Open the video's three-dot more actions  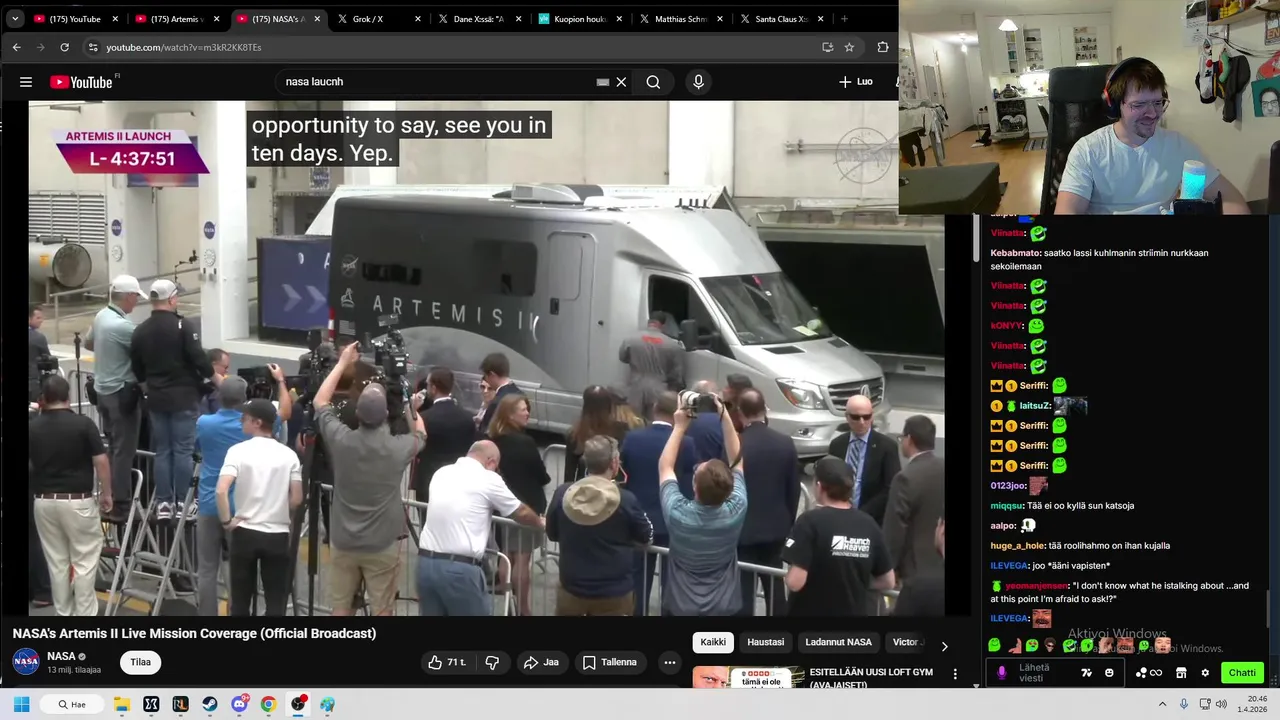[x=669, y=662]
